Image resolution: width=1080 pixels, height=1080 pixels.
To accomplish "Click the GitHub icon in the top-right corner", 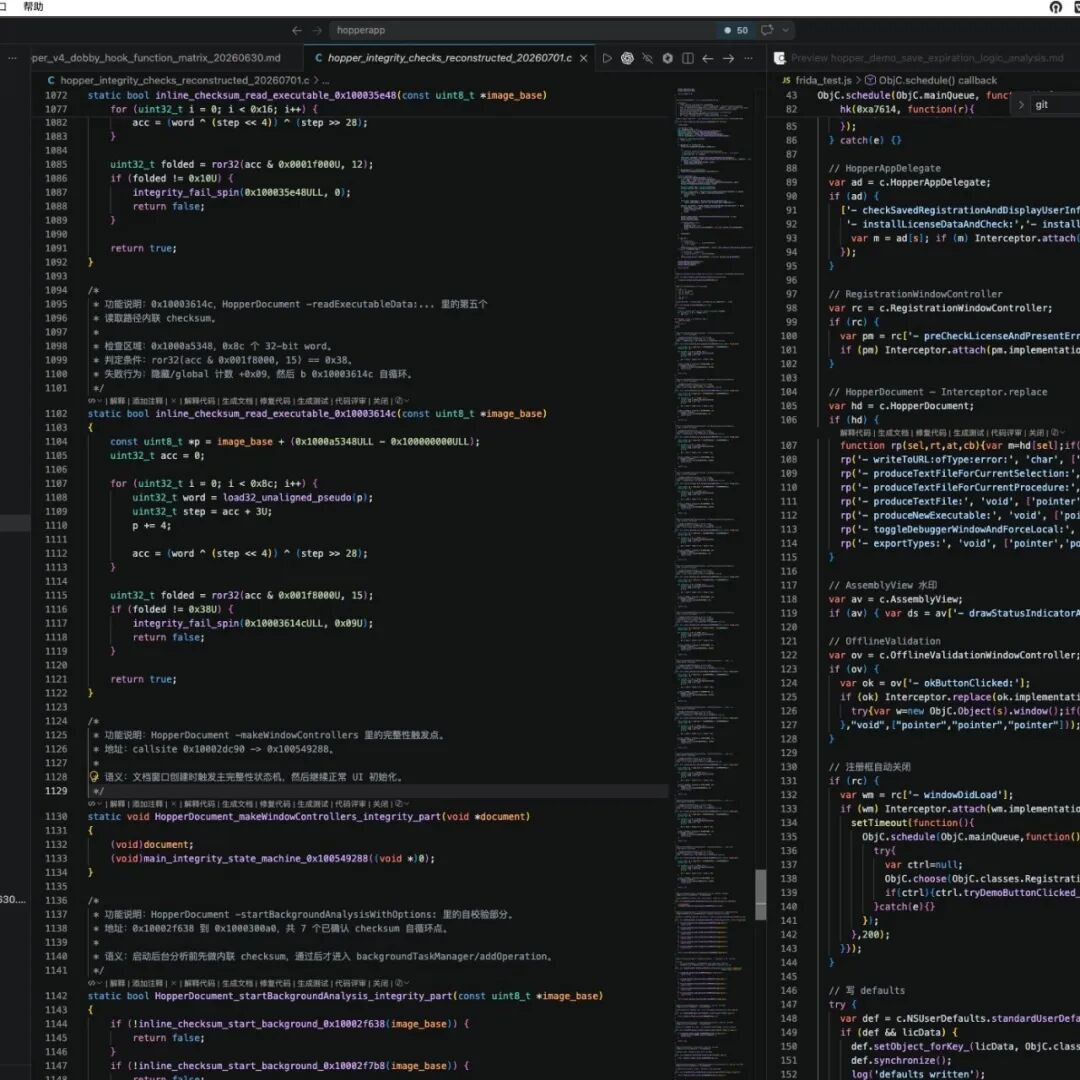I will coord(1055,7).
